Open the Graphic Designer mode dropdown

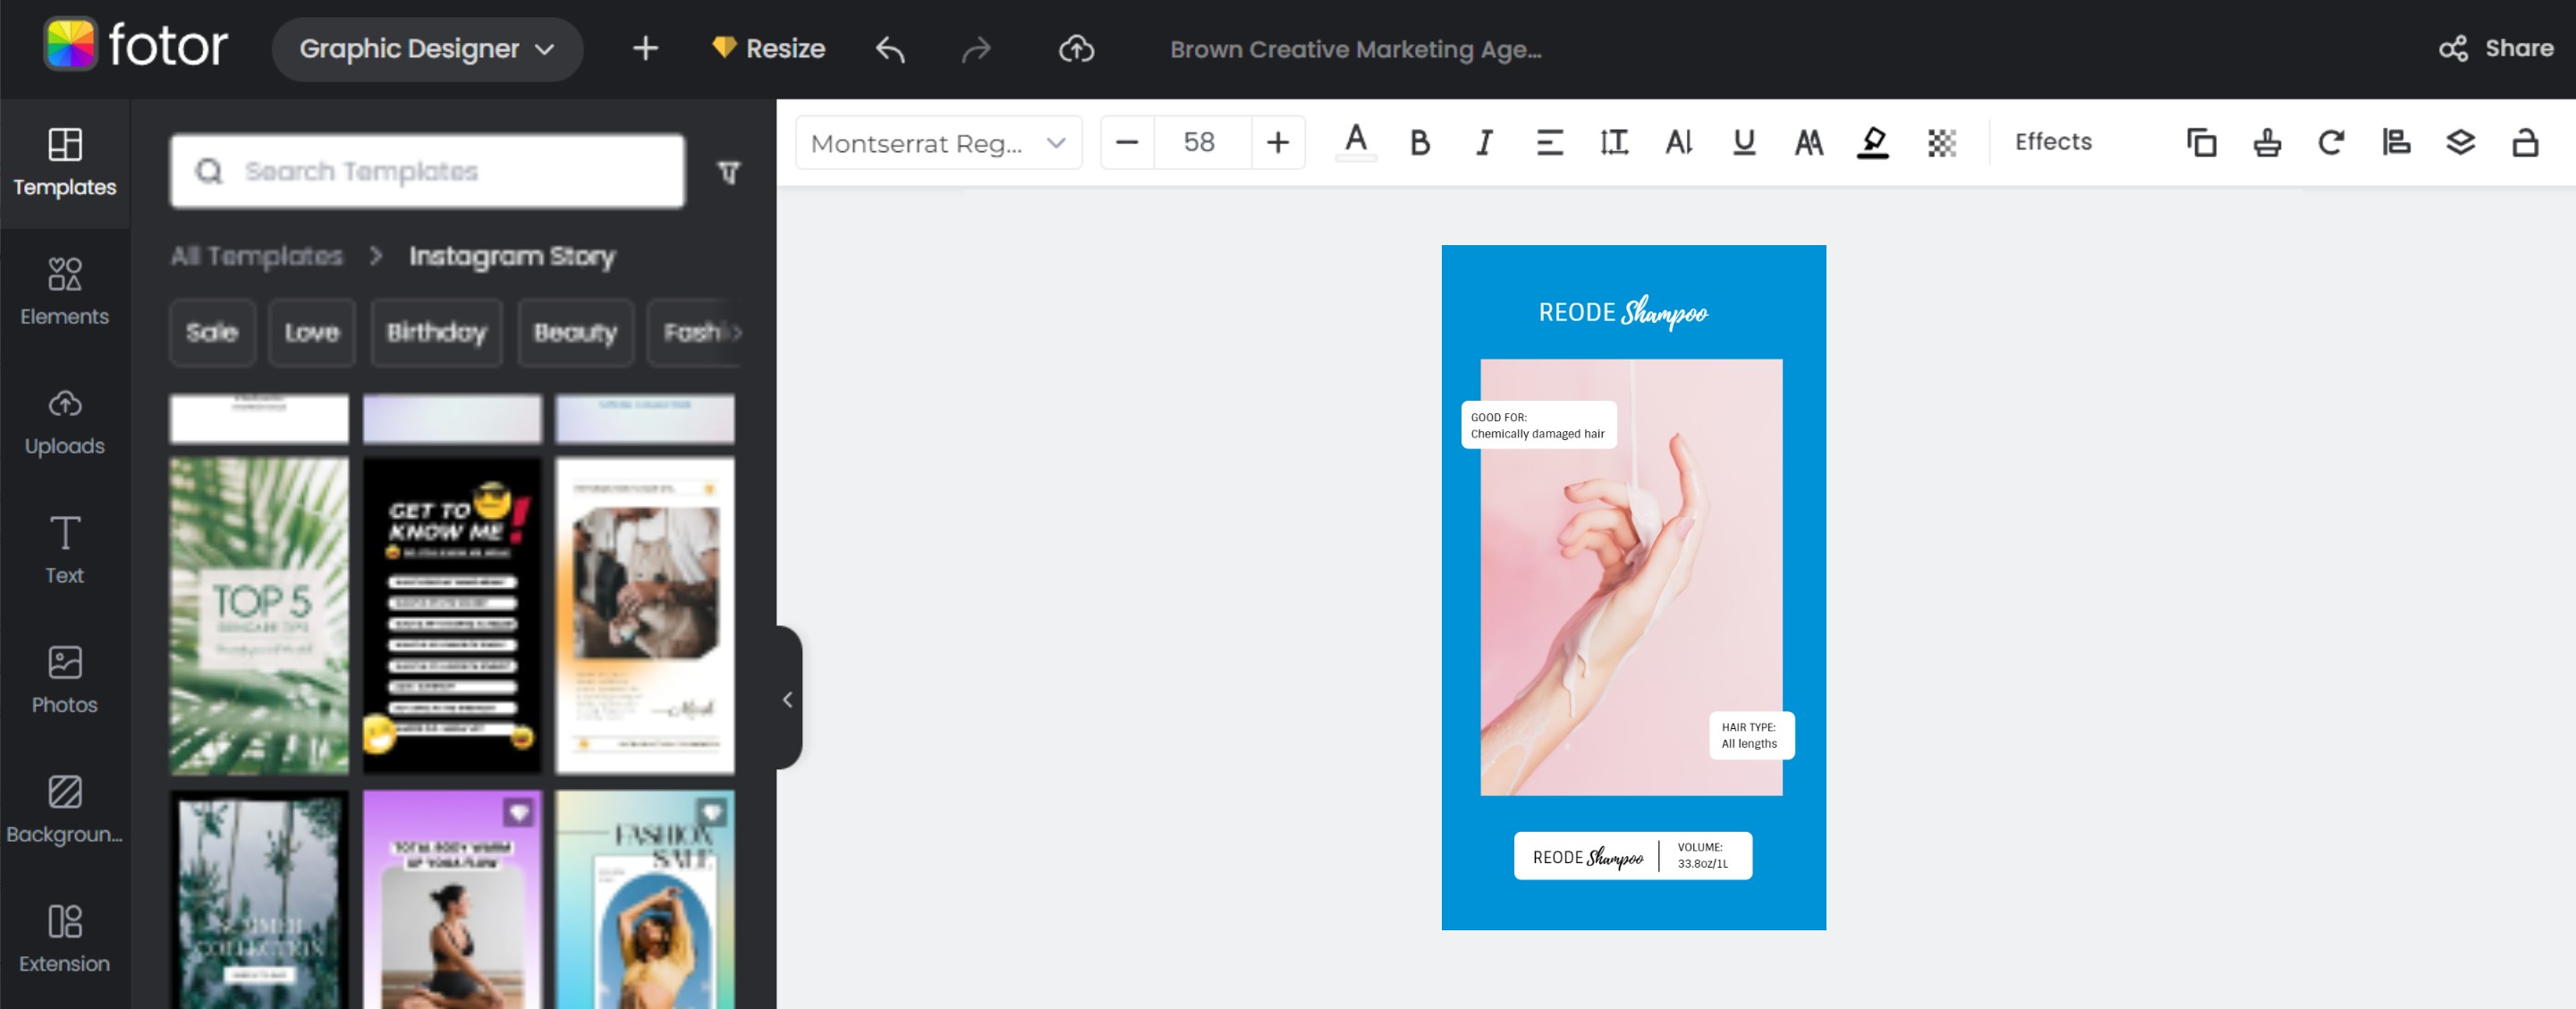(427, 49)
